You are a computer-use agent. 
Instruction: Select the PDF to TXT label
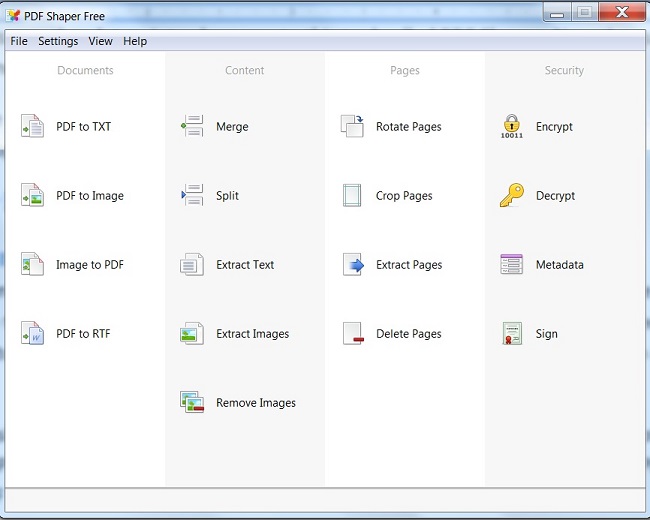(84, 126)
